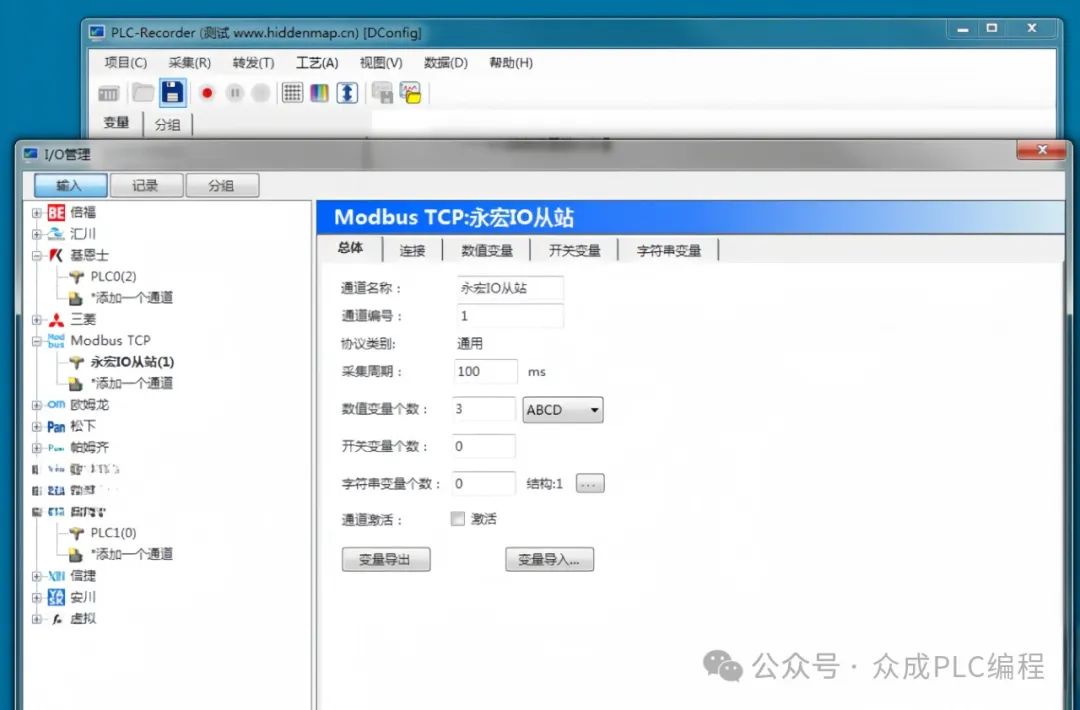Click the 通道编号 input field
This screenshot has height=710, width=1080.
point(510,315)
